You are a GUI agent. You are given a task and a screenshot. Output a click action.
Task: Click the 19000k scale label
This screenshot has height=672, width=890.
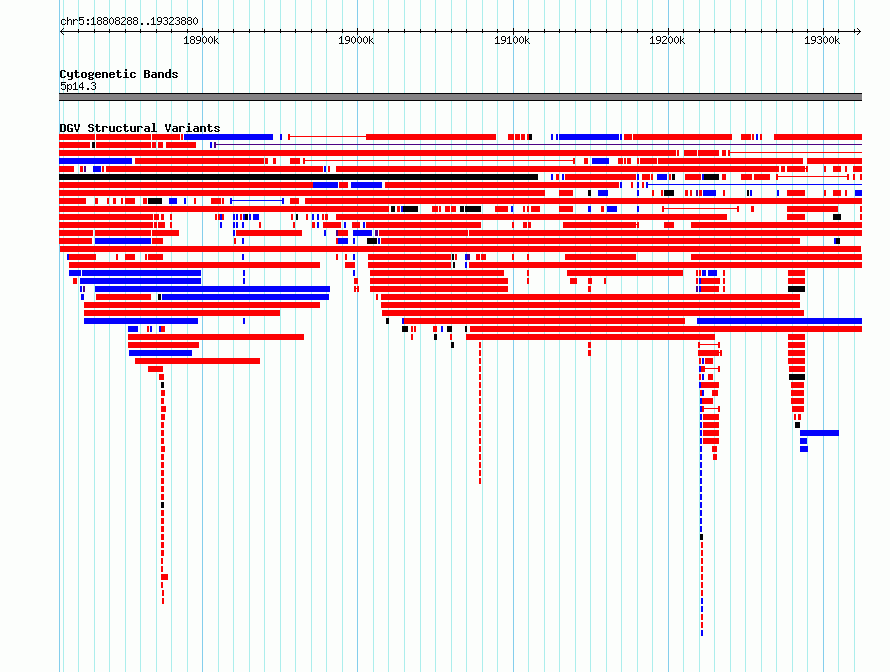click(x=356, y=40)
